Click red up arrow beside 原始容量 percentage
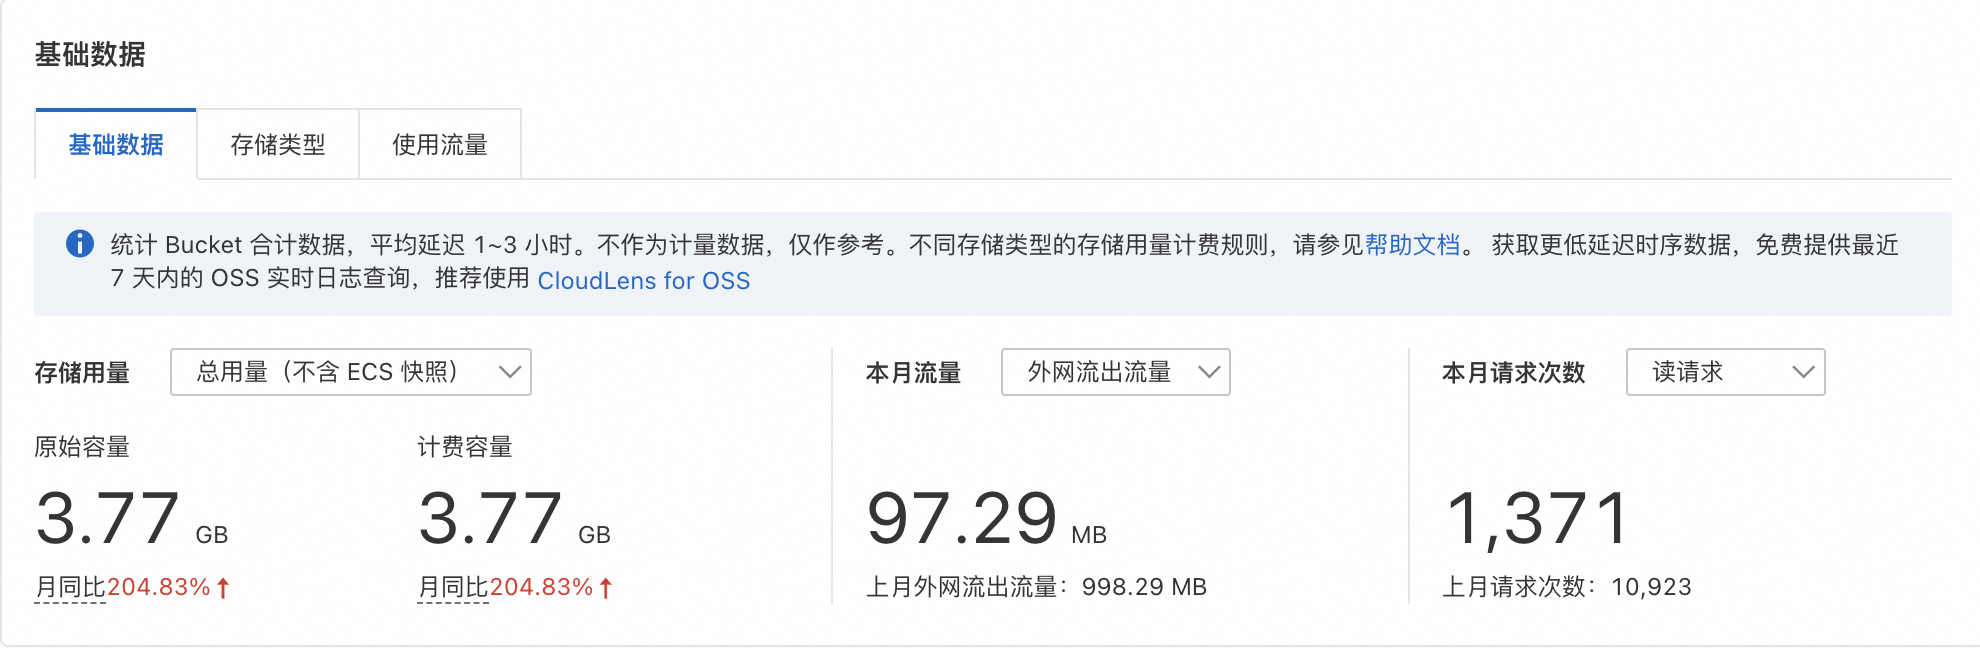Screen dimensions: 1980x648 point(223,588)
